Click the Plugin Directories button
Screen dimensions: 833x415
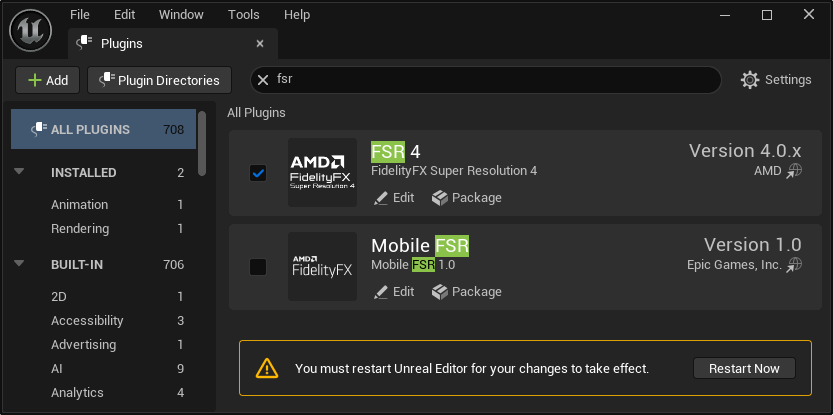point(159,80)
